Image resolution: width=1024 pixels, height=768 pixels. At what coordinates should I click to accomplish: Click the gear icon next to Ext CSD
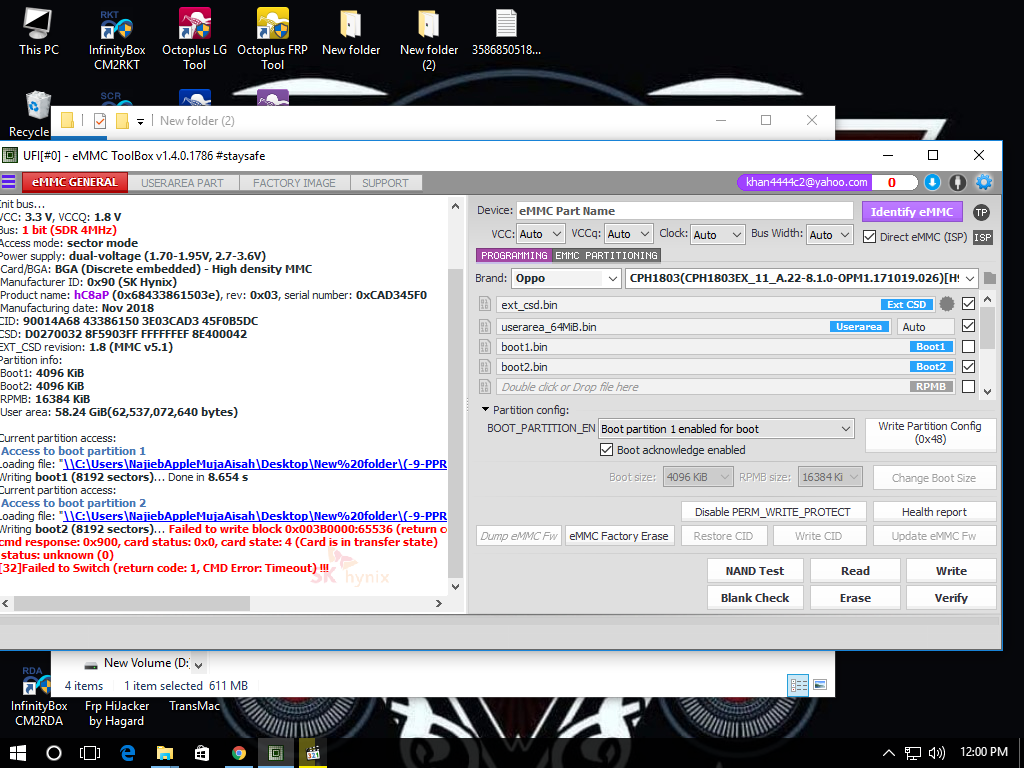click(947, 304)
